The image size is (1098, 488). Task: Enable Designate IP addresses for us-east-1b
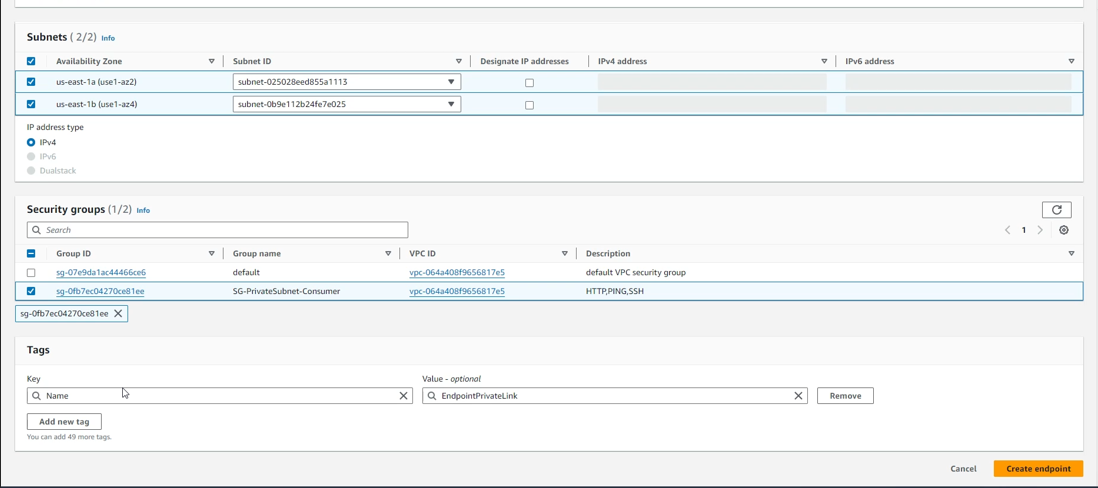(529, 105)
